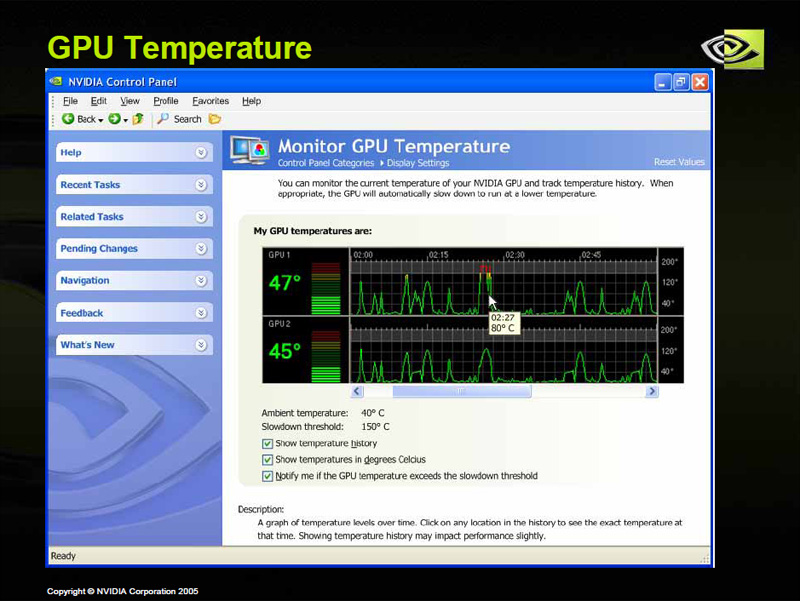Click the Back toolbar label

point(86,119)
